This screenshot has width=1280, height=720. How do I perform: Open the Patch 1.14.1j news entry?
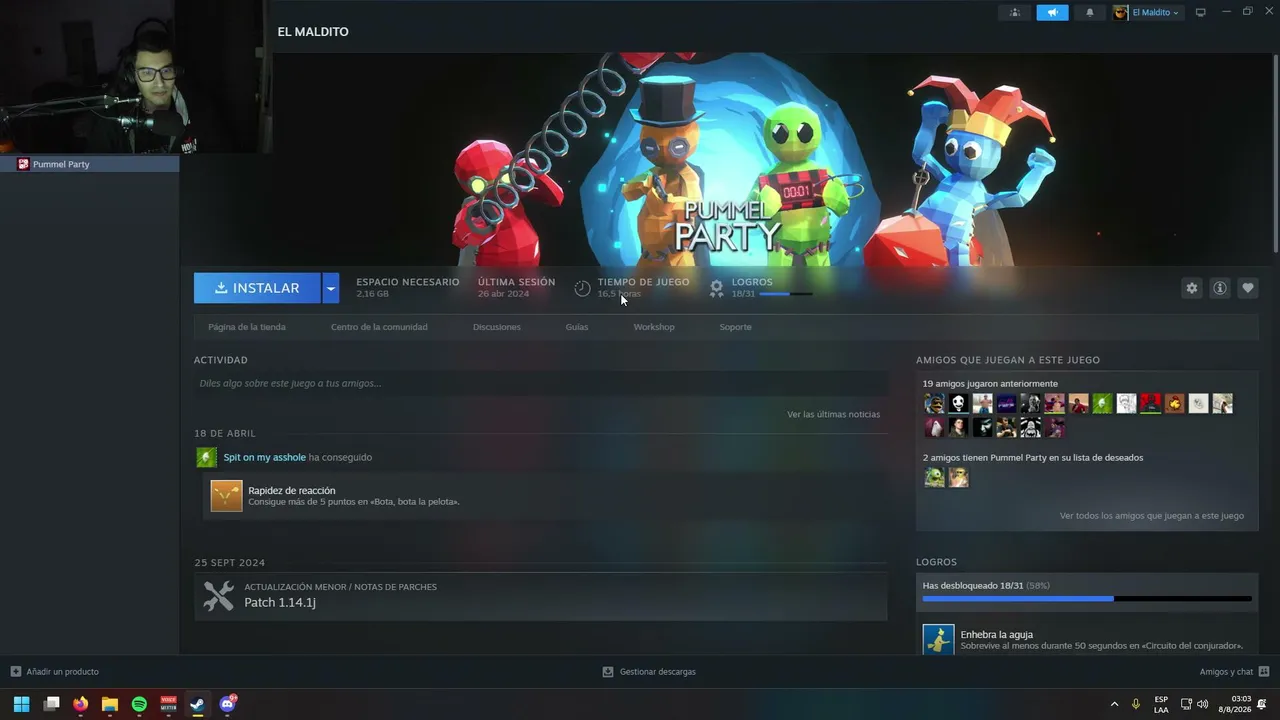541,596
